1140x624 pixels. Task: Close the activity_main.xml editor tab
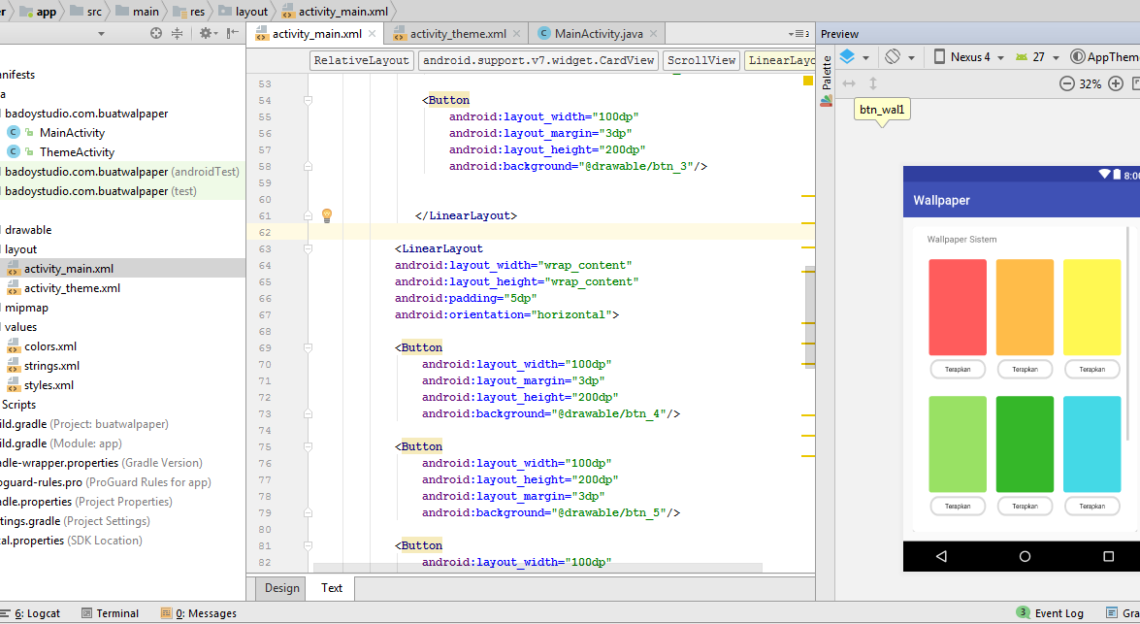(372, 34)
